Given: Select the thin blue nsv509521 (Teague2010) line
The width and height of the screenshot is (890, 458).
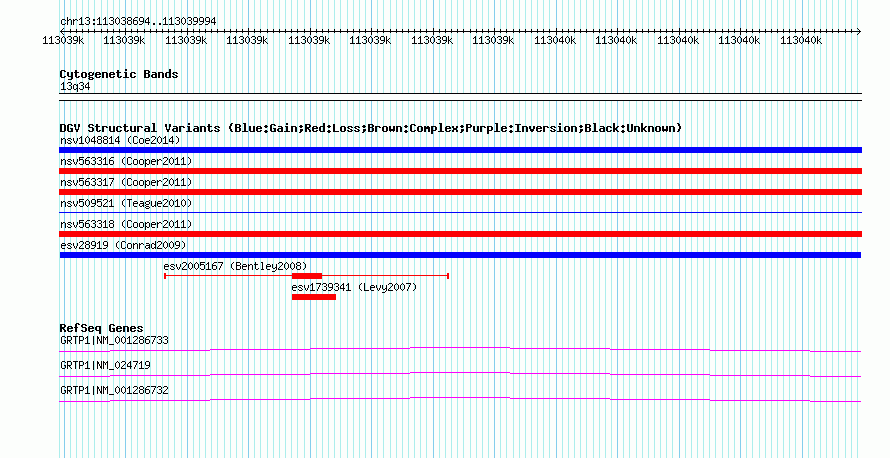Looking at the screenshot, I should point(460,213).
